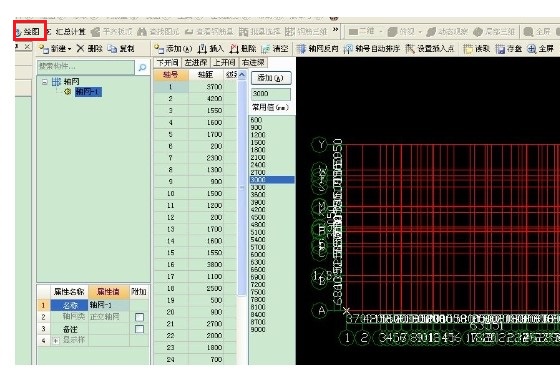Click the 存盘 save icon

[500, 49]
